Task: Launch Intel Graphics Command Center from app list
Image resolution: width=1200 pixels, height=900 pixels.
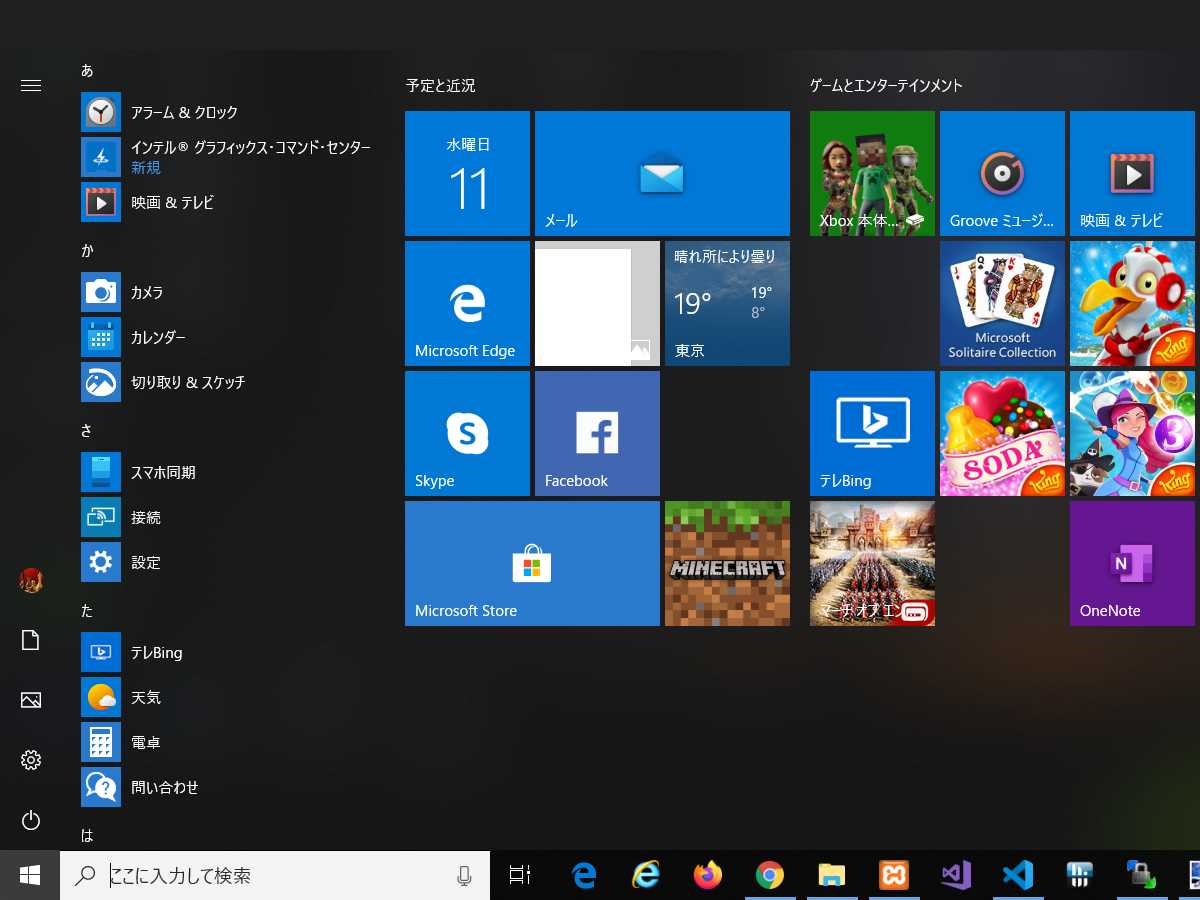Action: (228, 157)
